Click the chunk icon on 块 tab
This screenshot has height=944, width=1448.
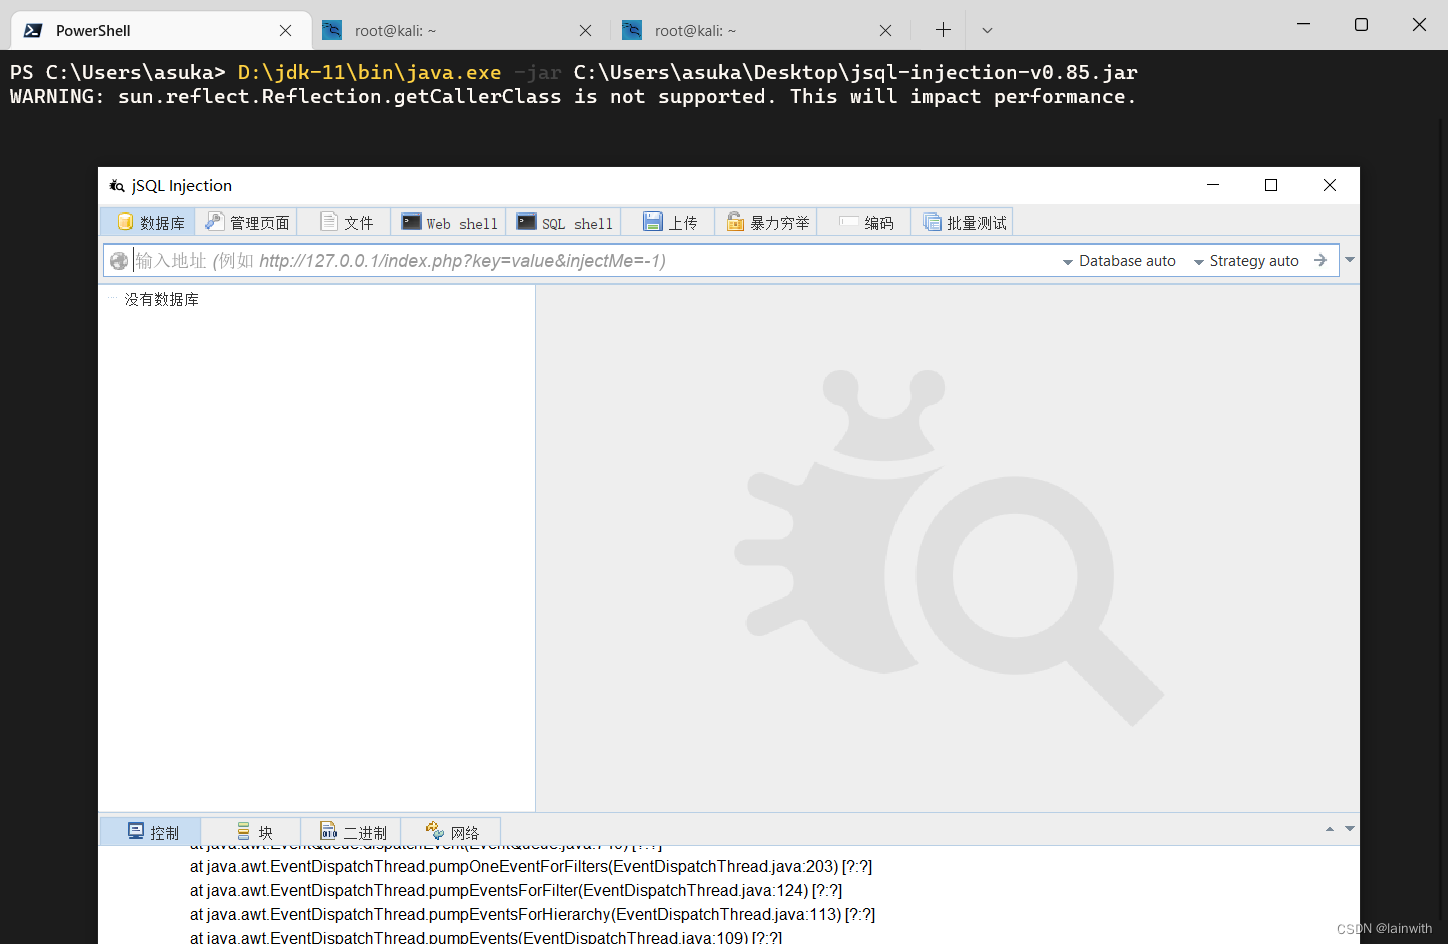click(x=243, y=831)
